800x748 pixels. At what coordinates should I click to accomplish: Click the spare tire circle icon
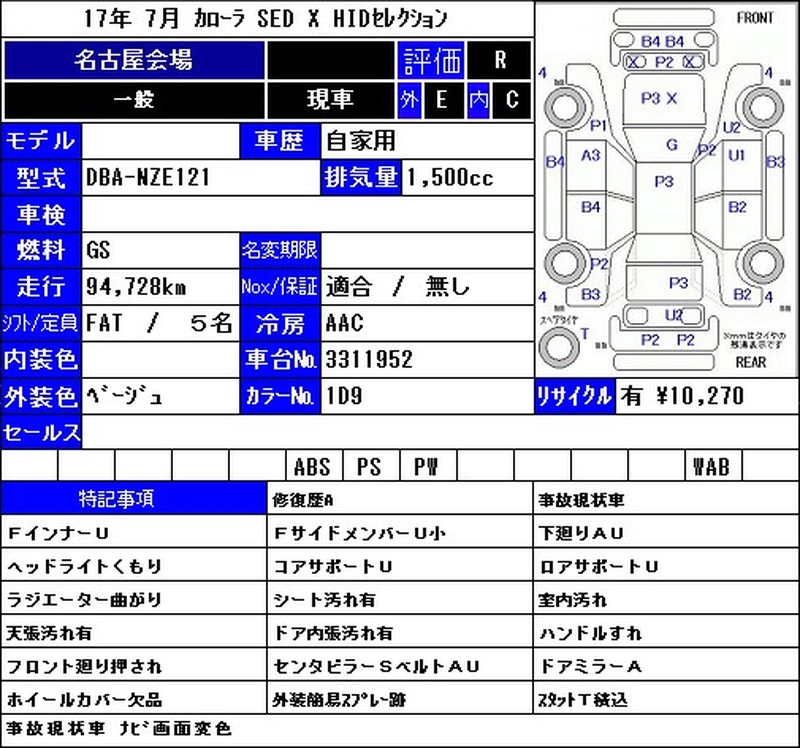(559, 345)
